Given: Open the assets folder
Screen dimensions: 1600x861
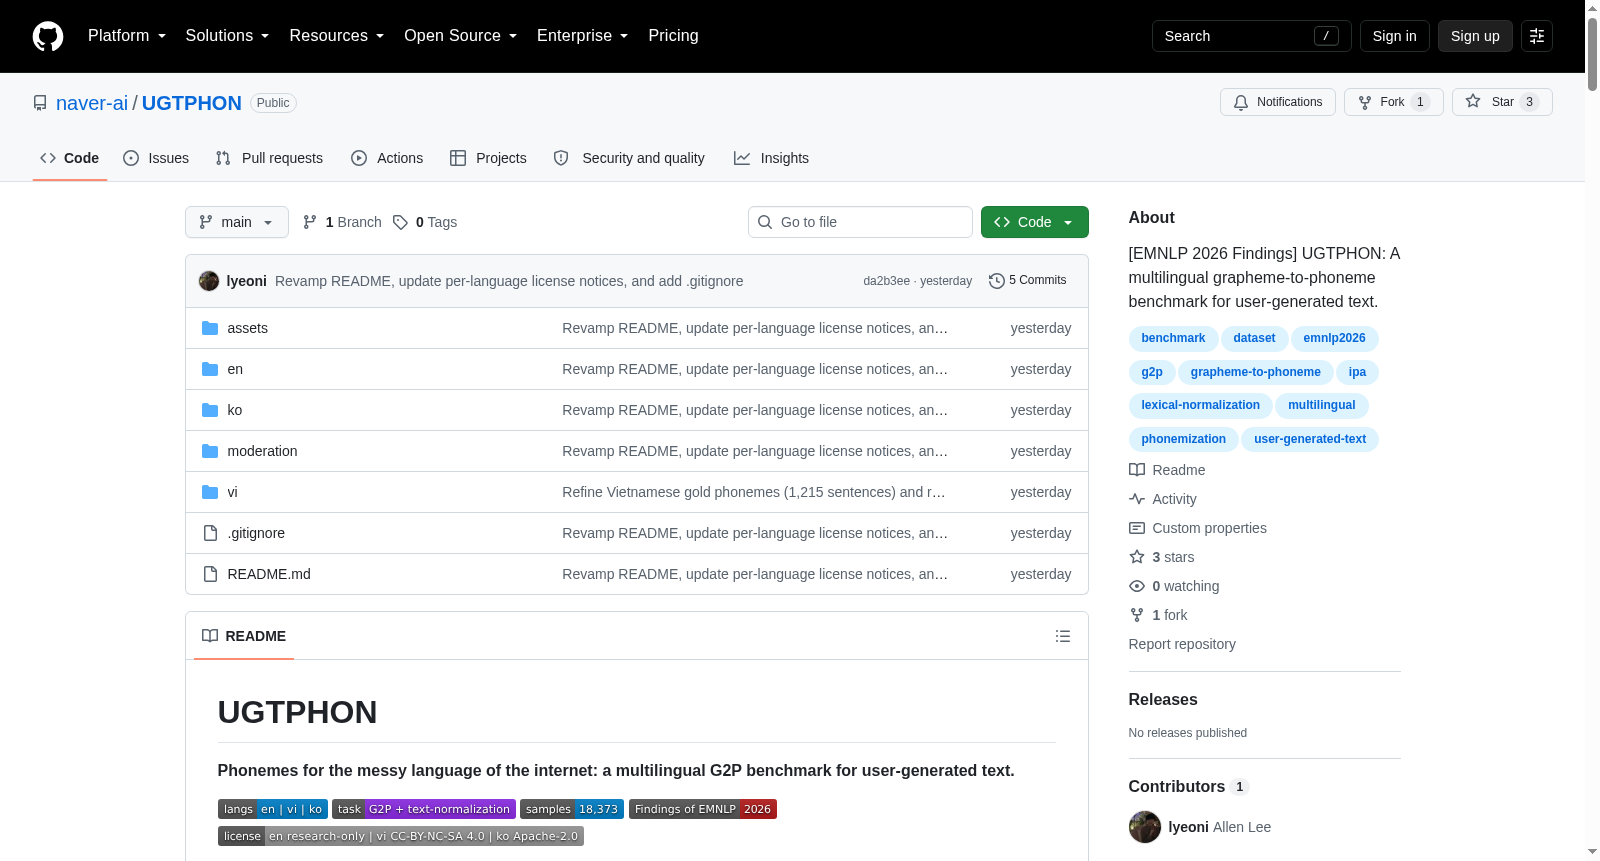Looking at the screenshot, I should pyautogui.click(x=247, y=328).
